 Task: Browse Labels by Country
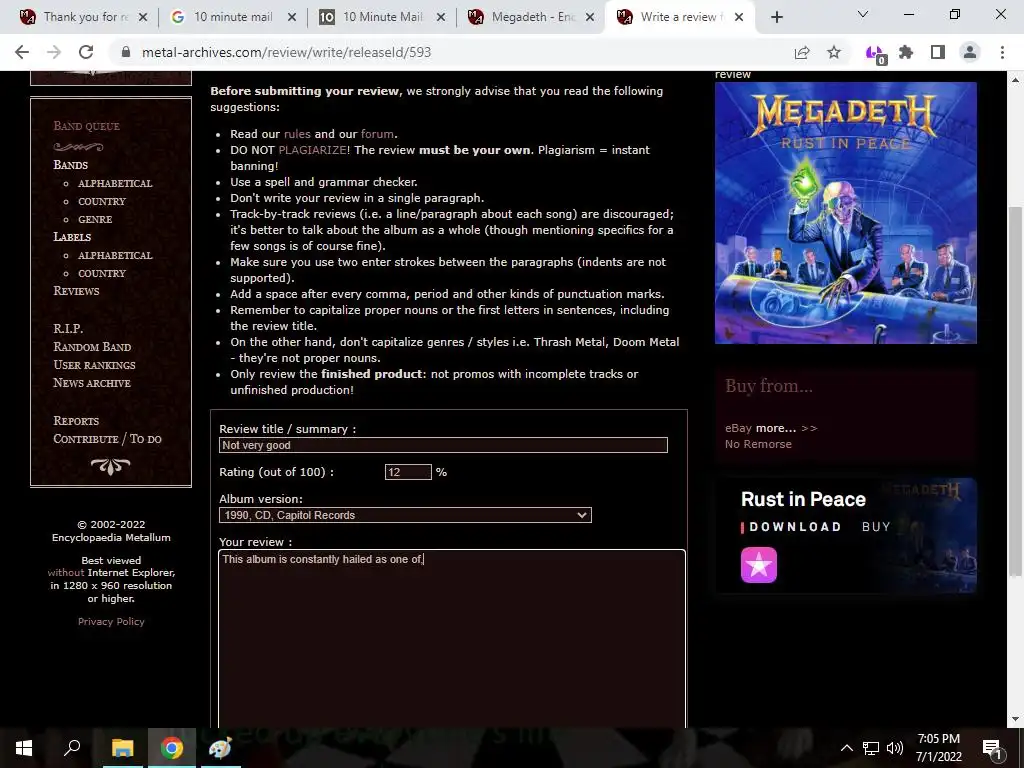[102, 274]
